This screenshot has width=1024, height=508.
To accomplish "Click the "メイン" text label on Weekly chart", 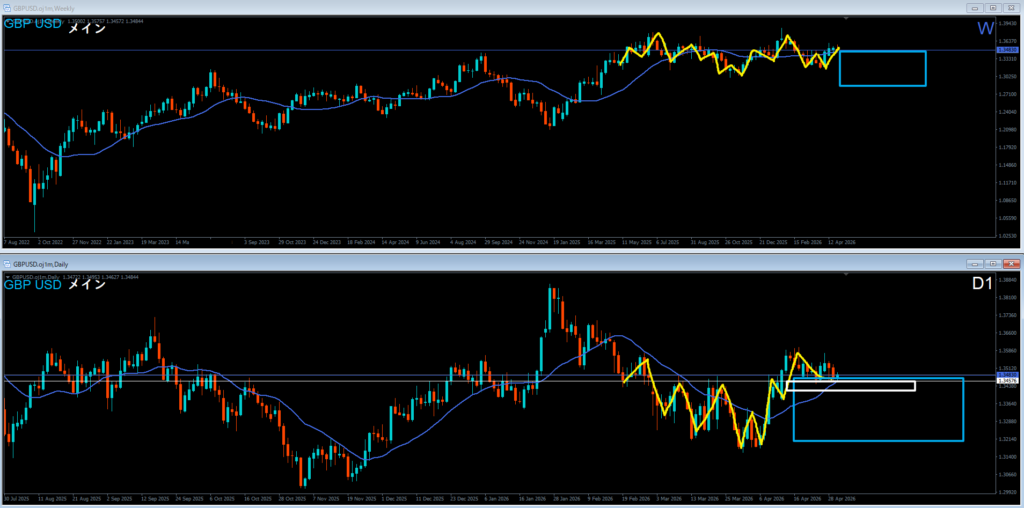I will point(86,29).
